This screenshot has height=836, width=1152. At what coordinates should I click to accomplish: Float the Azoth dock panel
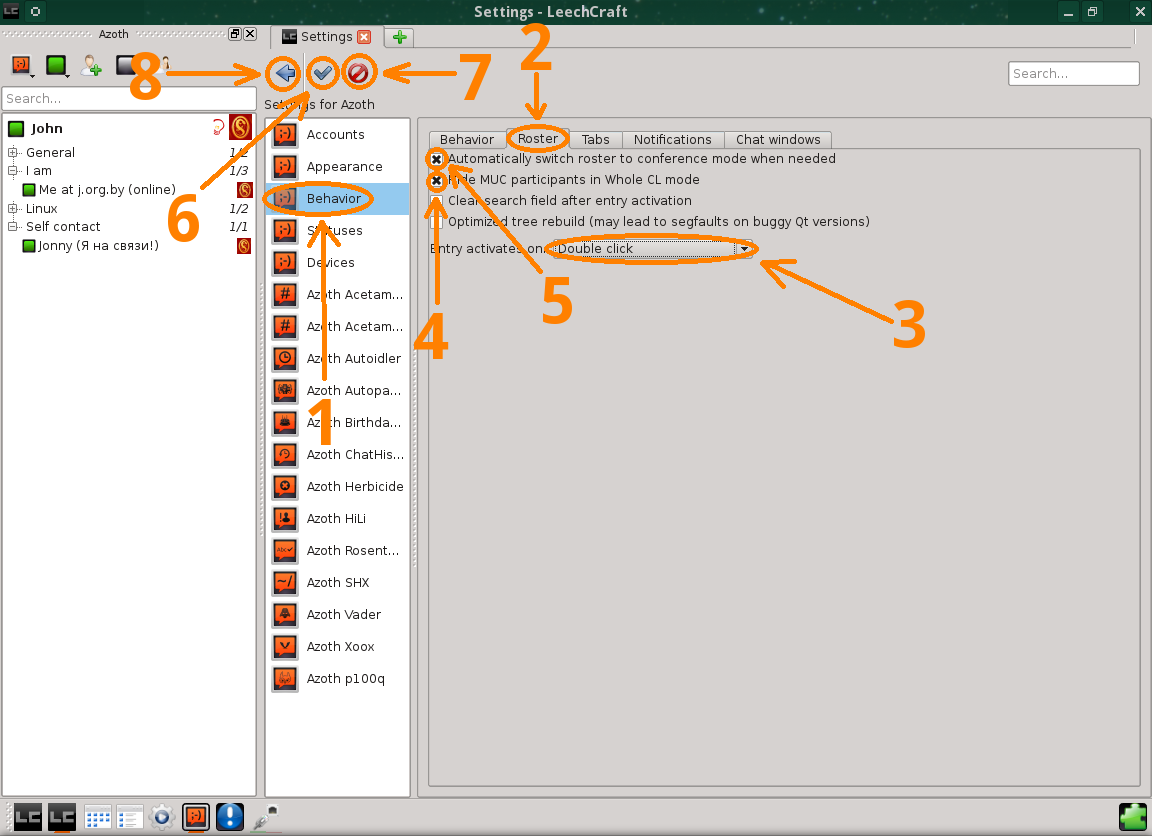(235, 34)
